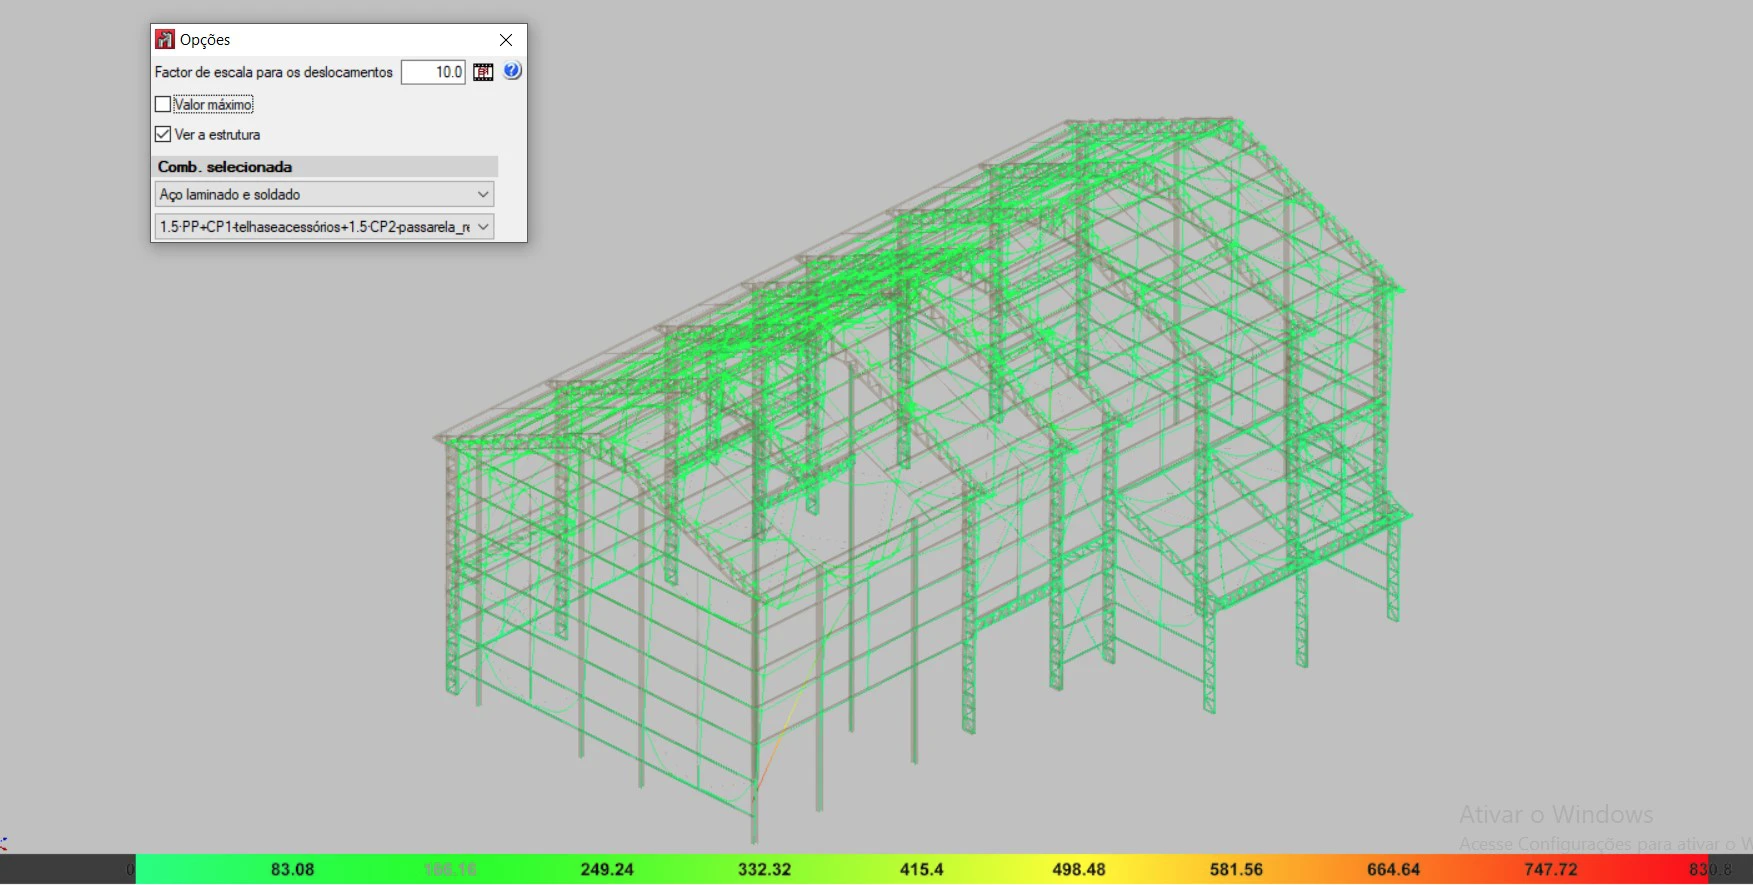The height and width of the screenshot is (885, 1753).
Task: Uncheck the Ver a estrutura checkbox
Action: (x=163, y=134)
